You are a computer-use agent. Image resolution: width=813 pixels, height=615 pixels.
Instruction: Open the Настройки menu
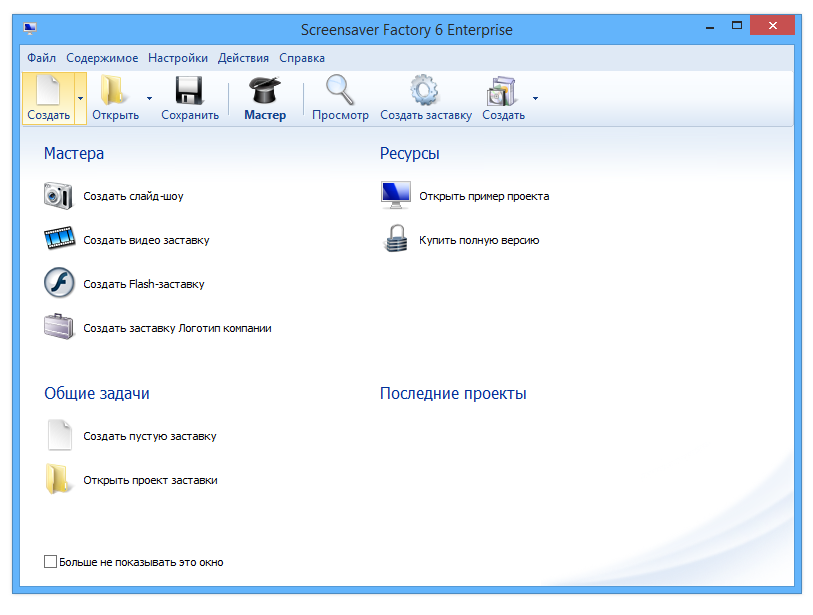pyautogui.click(x=177, y=58)
